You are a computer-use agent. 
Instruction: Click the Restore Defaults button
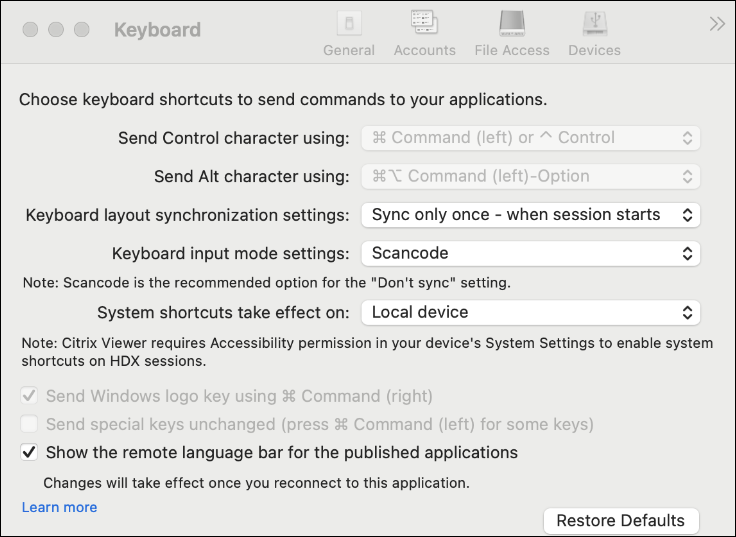(620, 520)
